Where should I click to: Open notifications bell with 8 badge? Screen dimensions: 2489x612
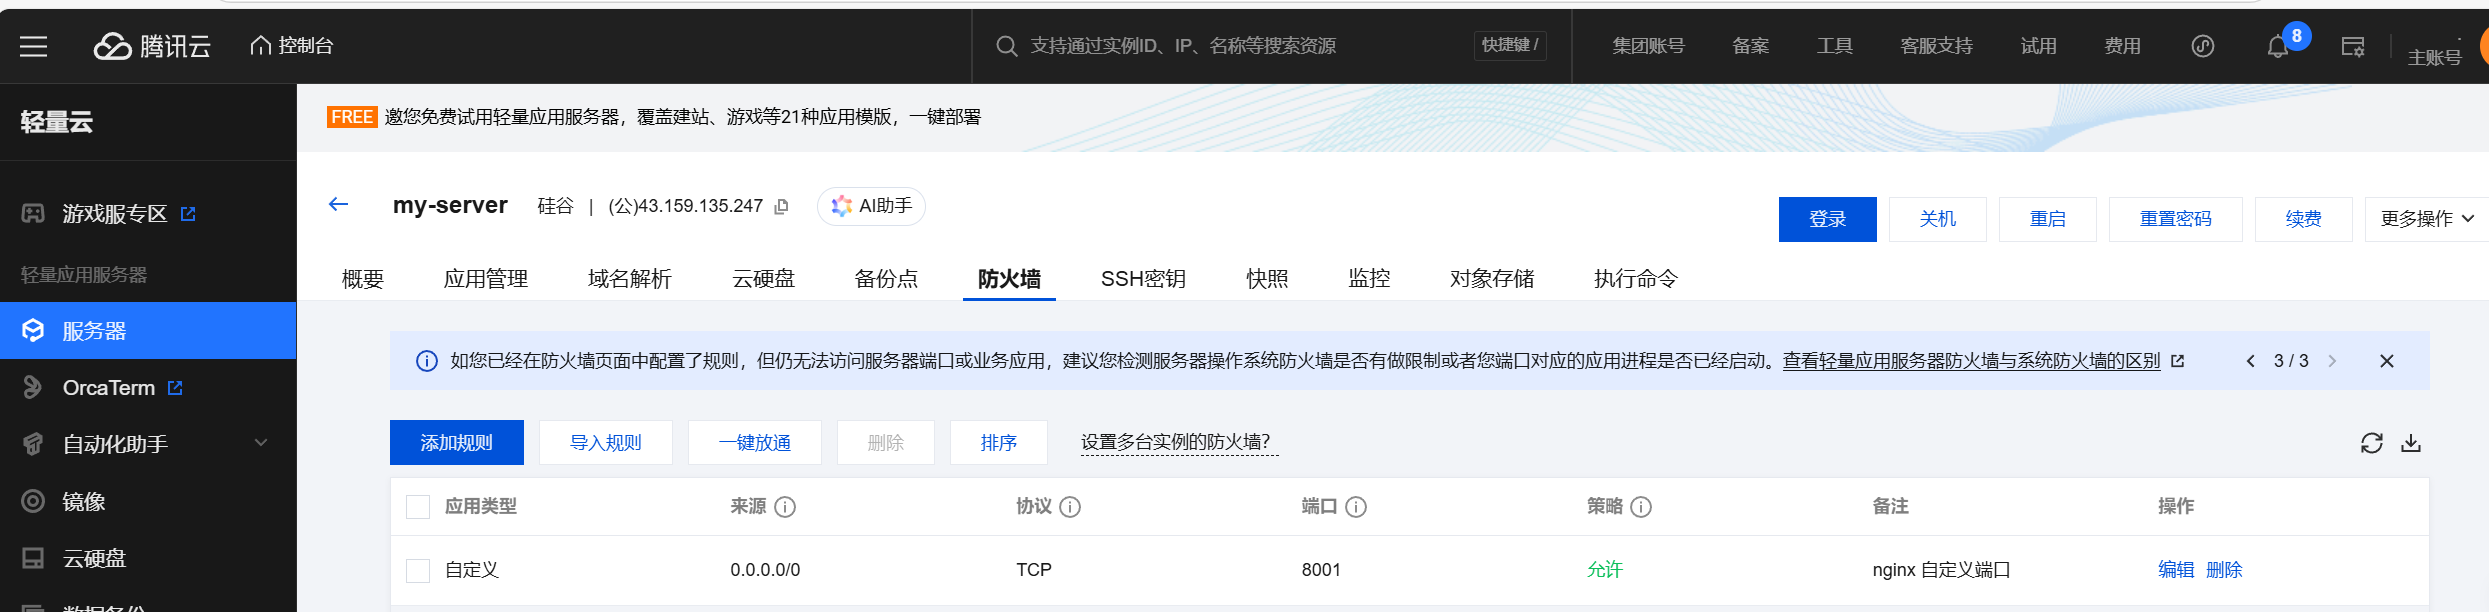(2279, 46)
